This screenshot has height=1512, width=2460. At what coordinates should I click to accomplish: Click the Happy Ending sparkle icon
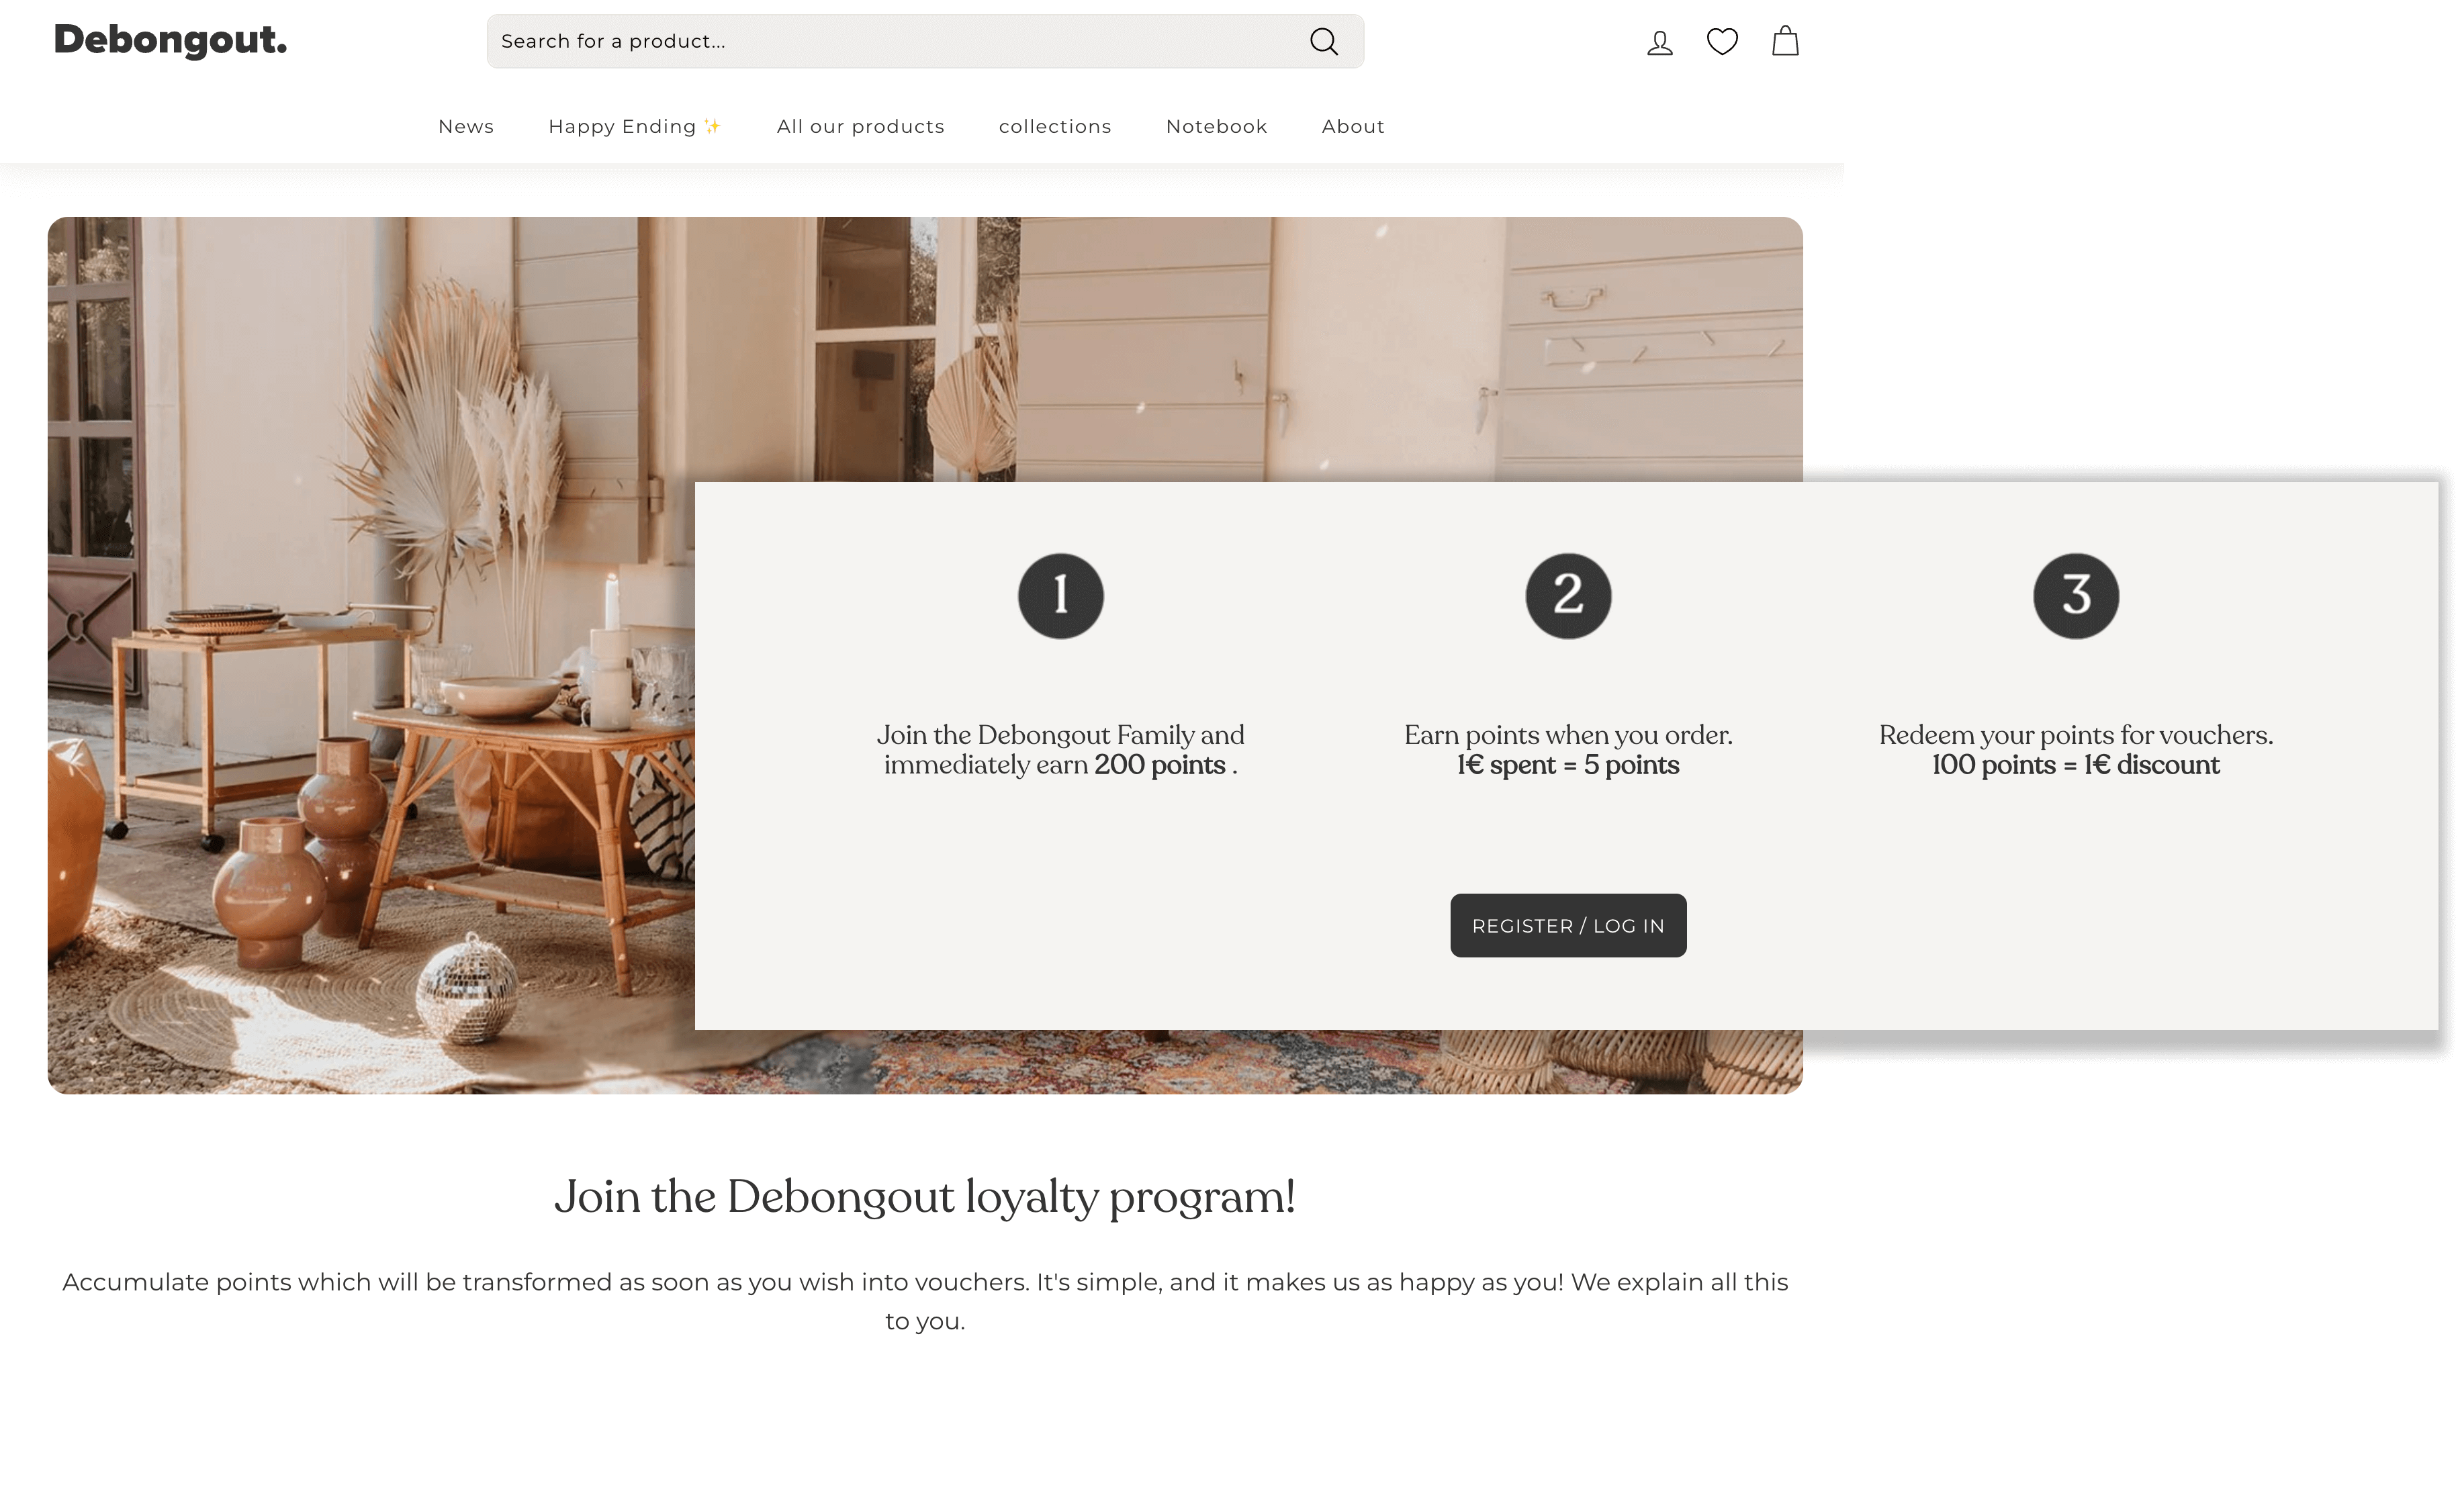pos(712,125)
